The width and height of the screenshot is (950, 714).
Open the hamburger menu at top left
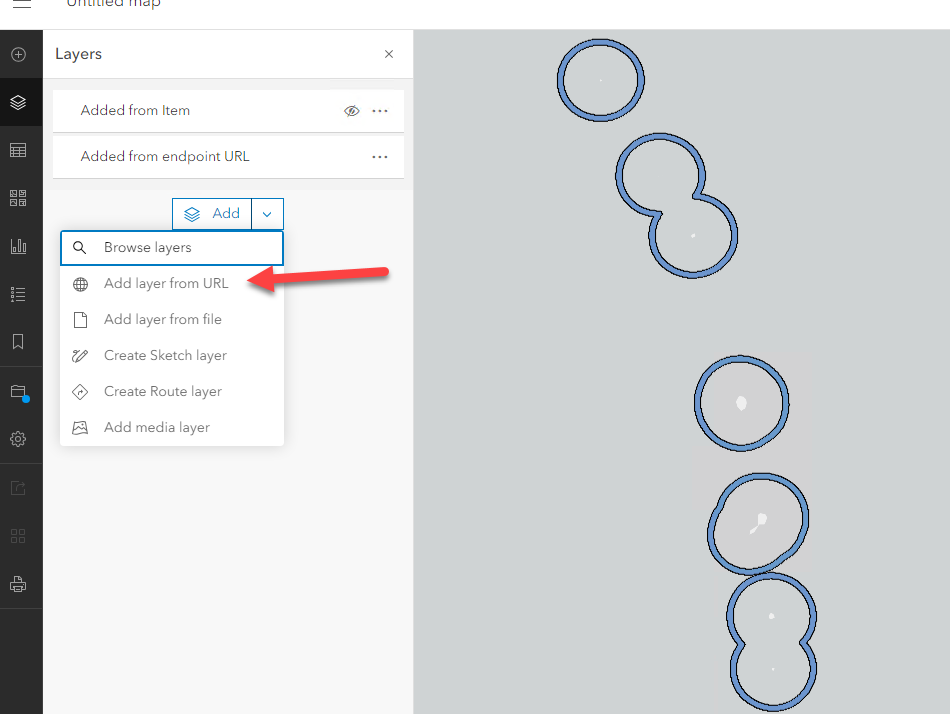[x=21, y=4]
